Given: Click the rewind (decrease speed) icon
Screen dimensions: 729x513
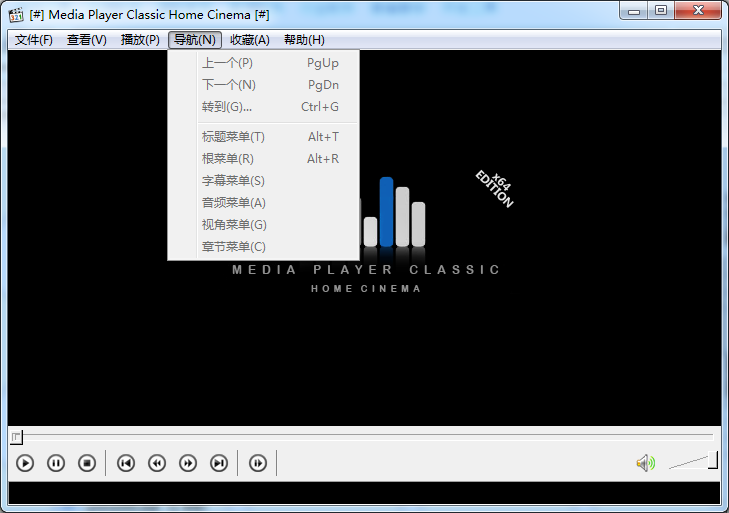Looking at the screenshot, I should click(157, 463).
